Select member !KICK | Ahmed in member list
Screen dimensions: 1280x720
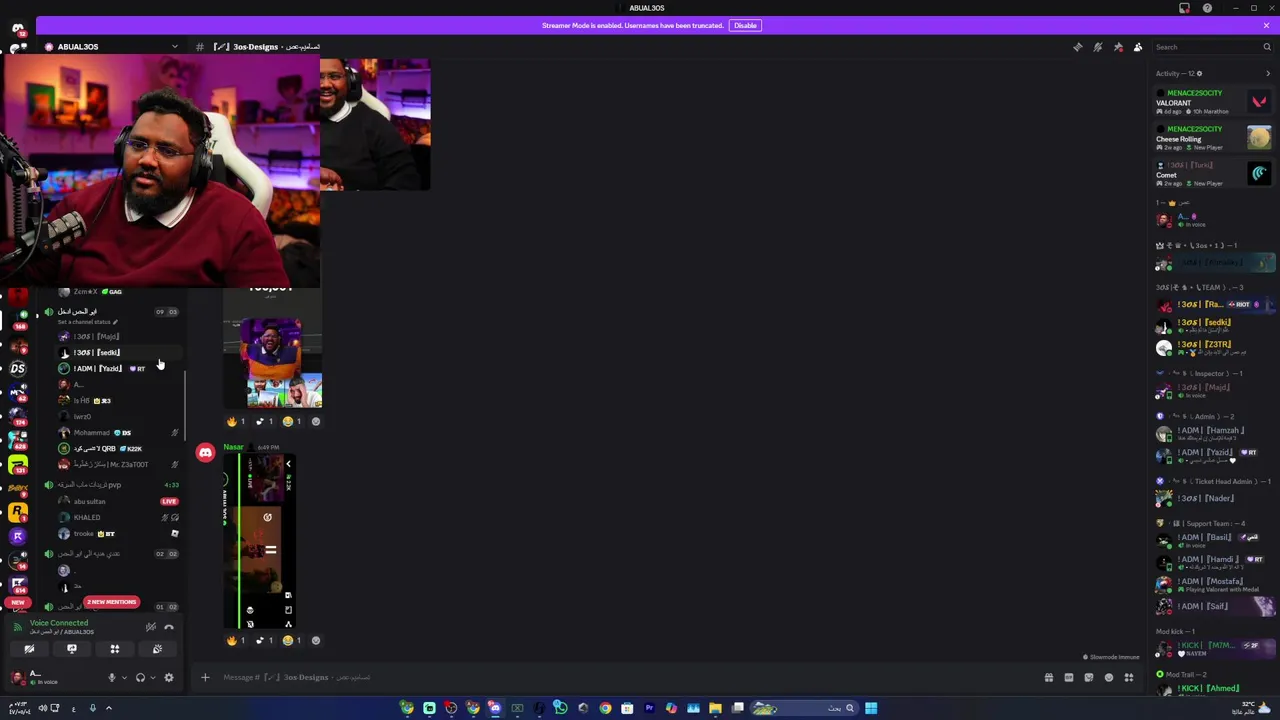(1213, 689)
